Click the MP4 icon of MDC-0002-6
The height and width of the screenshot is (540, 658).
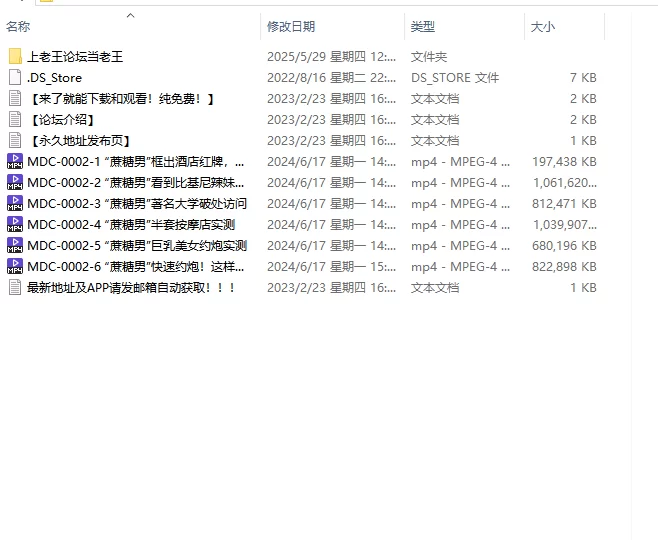point(15,266)
